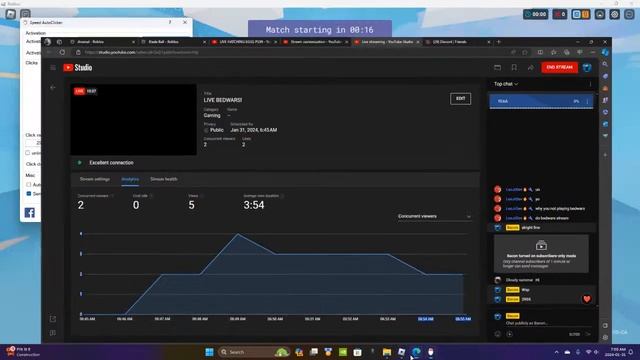This screenshot has width=640, height=360.
Task: Open the browser profile icon
Action: pos(48,42)
